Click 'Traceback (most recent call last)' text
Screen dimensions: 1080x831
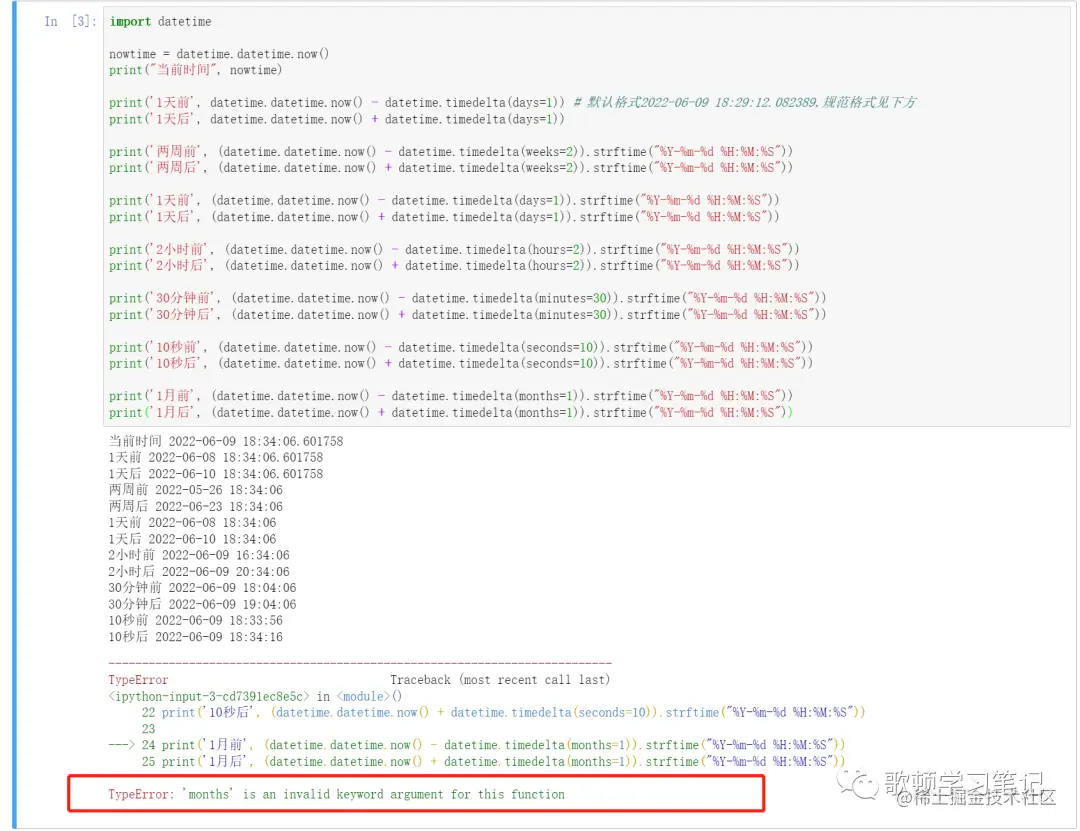pyautogui.click(x=500, y=680)
